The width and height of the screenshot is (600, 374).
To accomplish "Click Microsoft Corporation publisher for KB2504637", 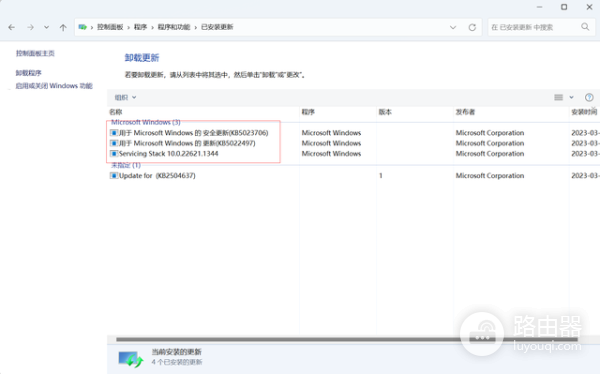I will (x=490, y=176).
